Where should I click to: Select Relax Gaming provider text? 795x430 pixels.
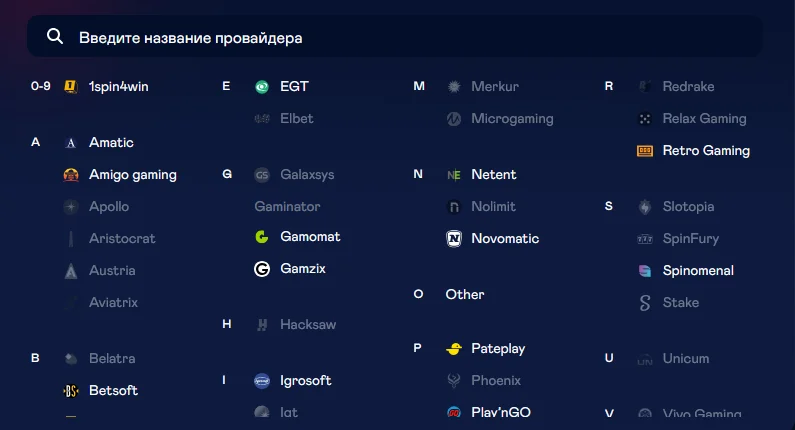[704, 119]
